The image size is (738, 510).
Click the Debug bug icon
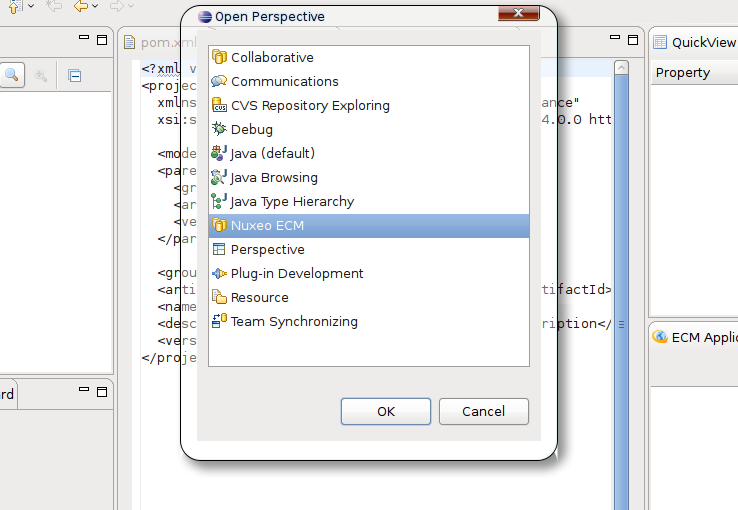219,128
